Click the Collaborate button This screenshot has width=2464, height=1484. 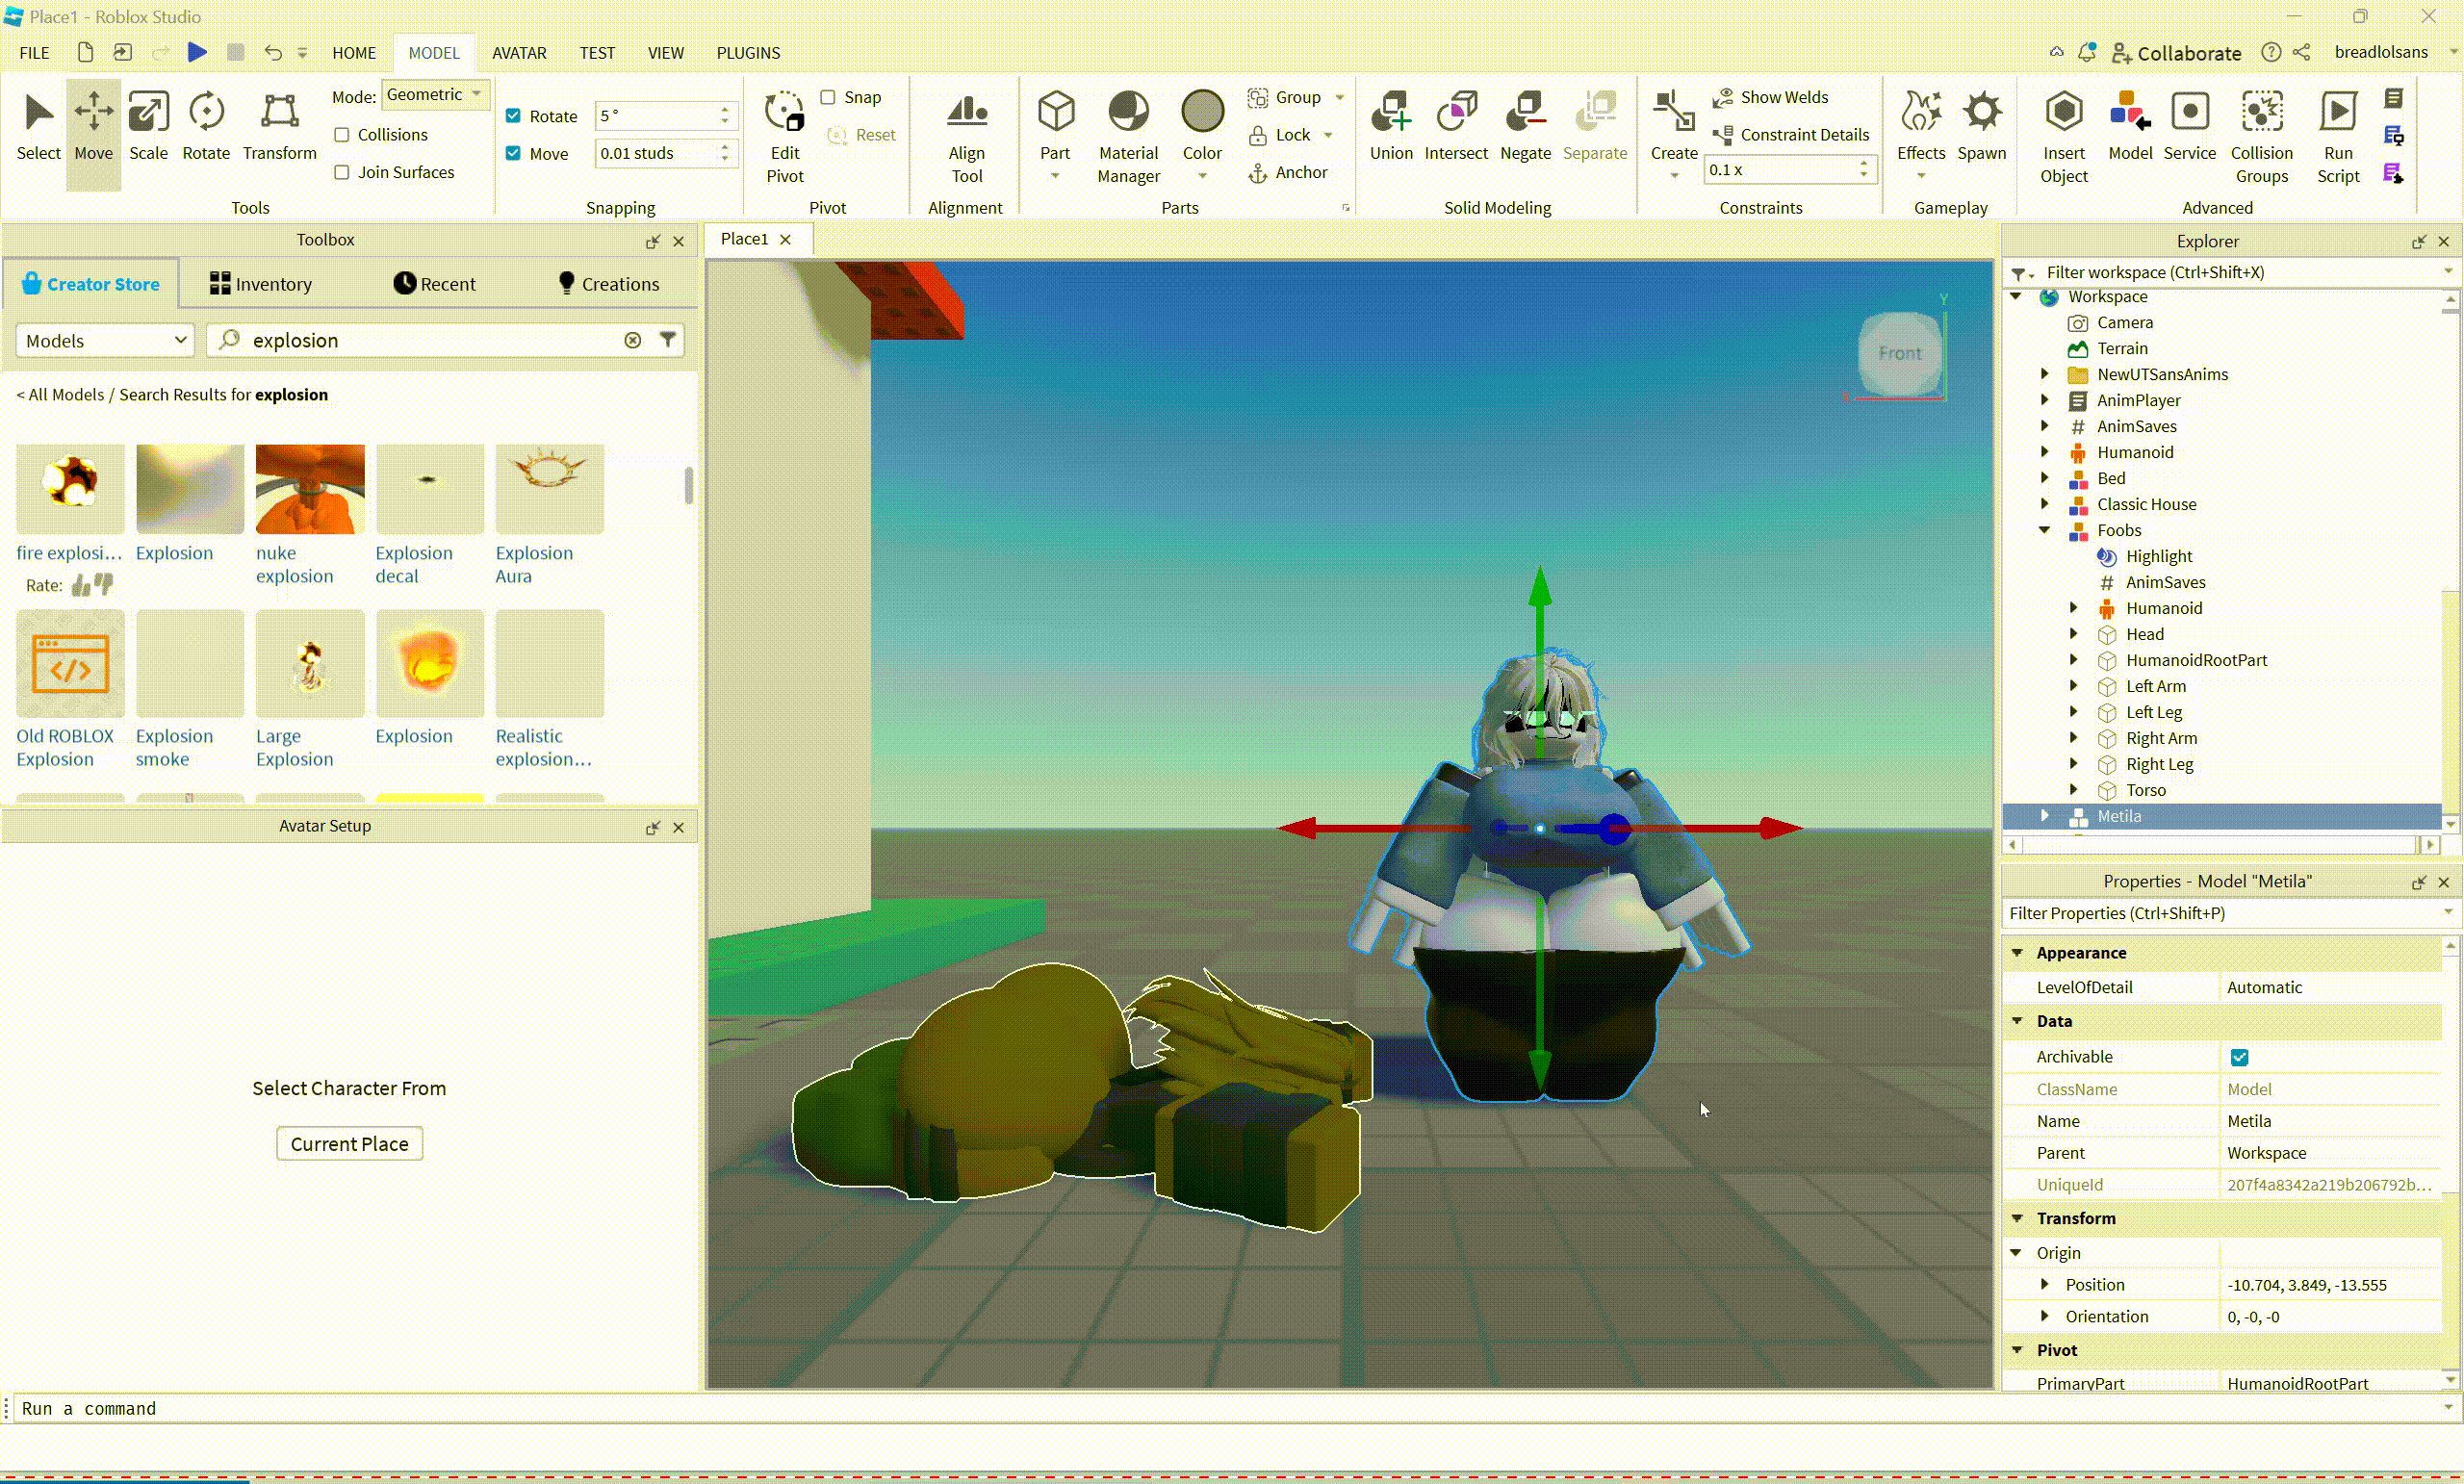[2177, 53]
